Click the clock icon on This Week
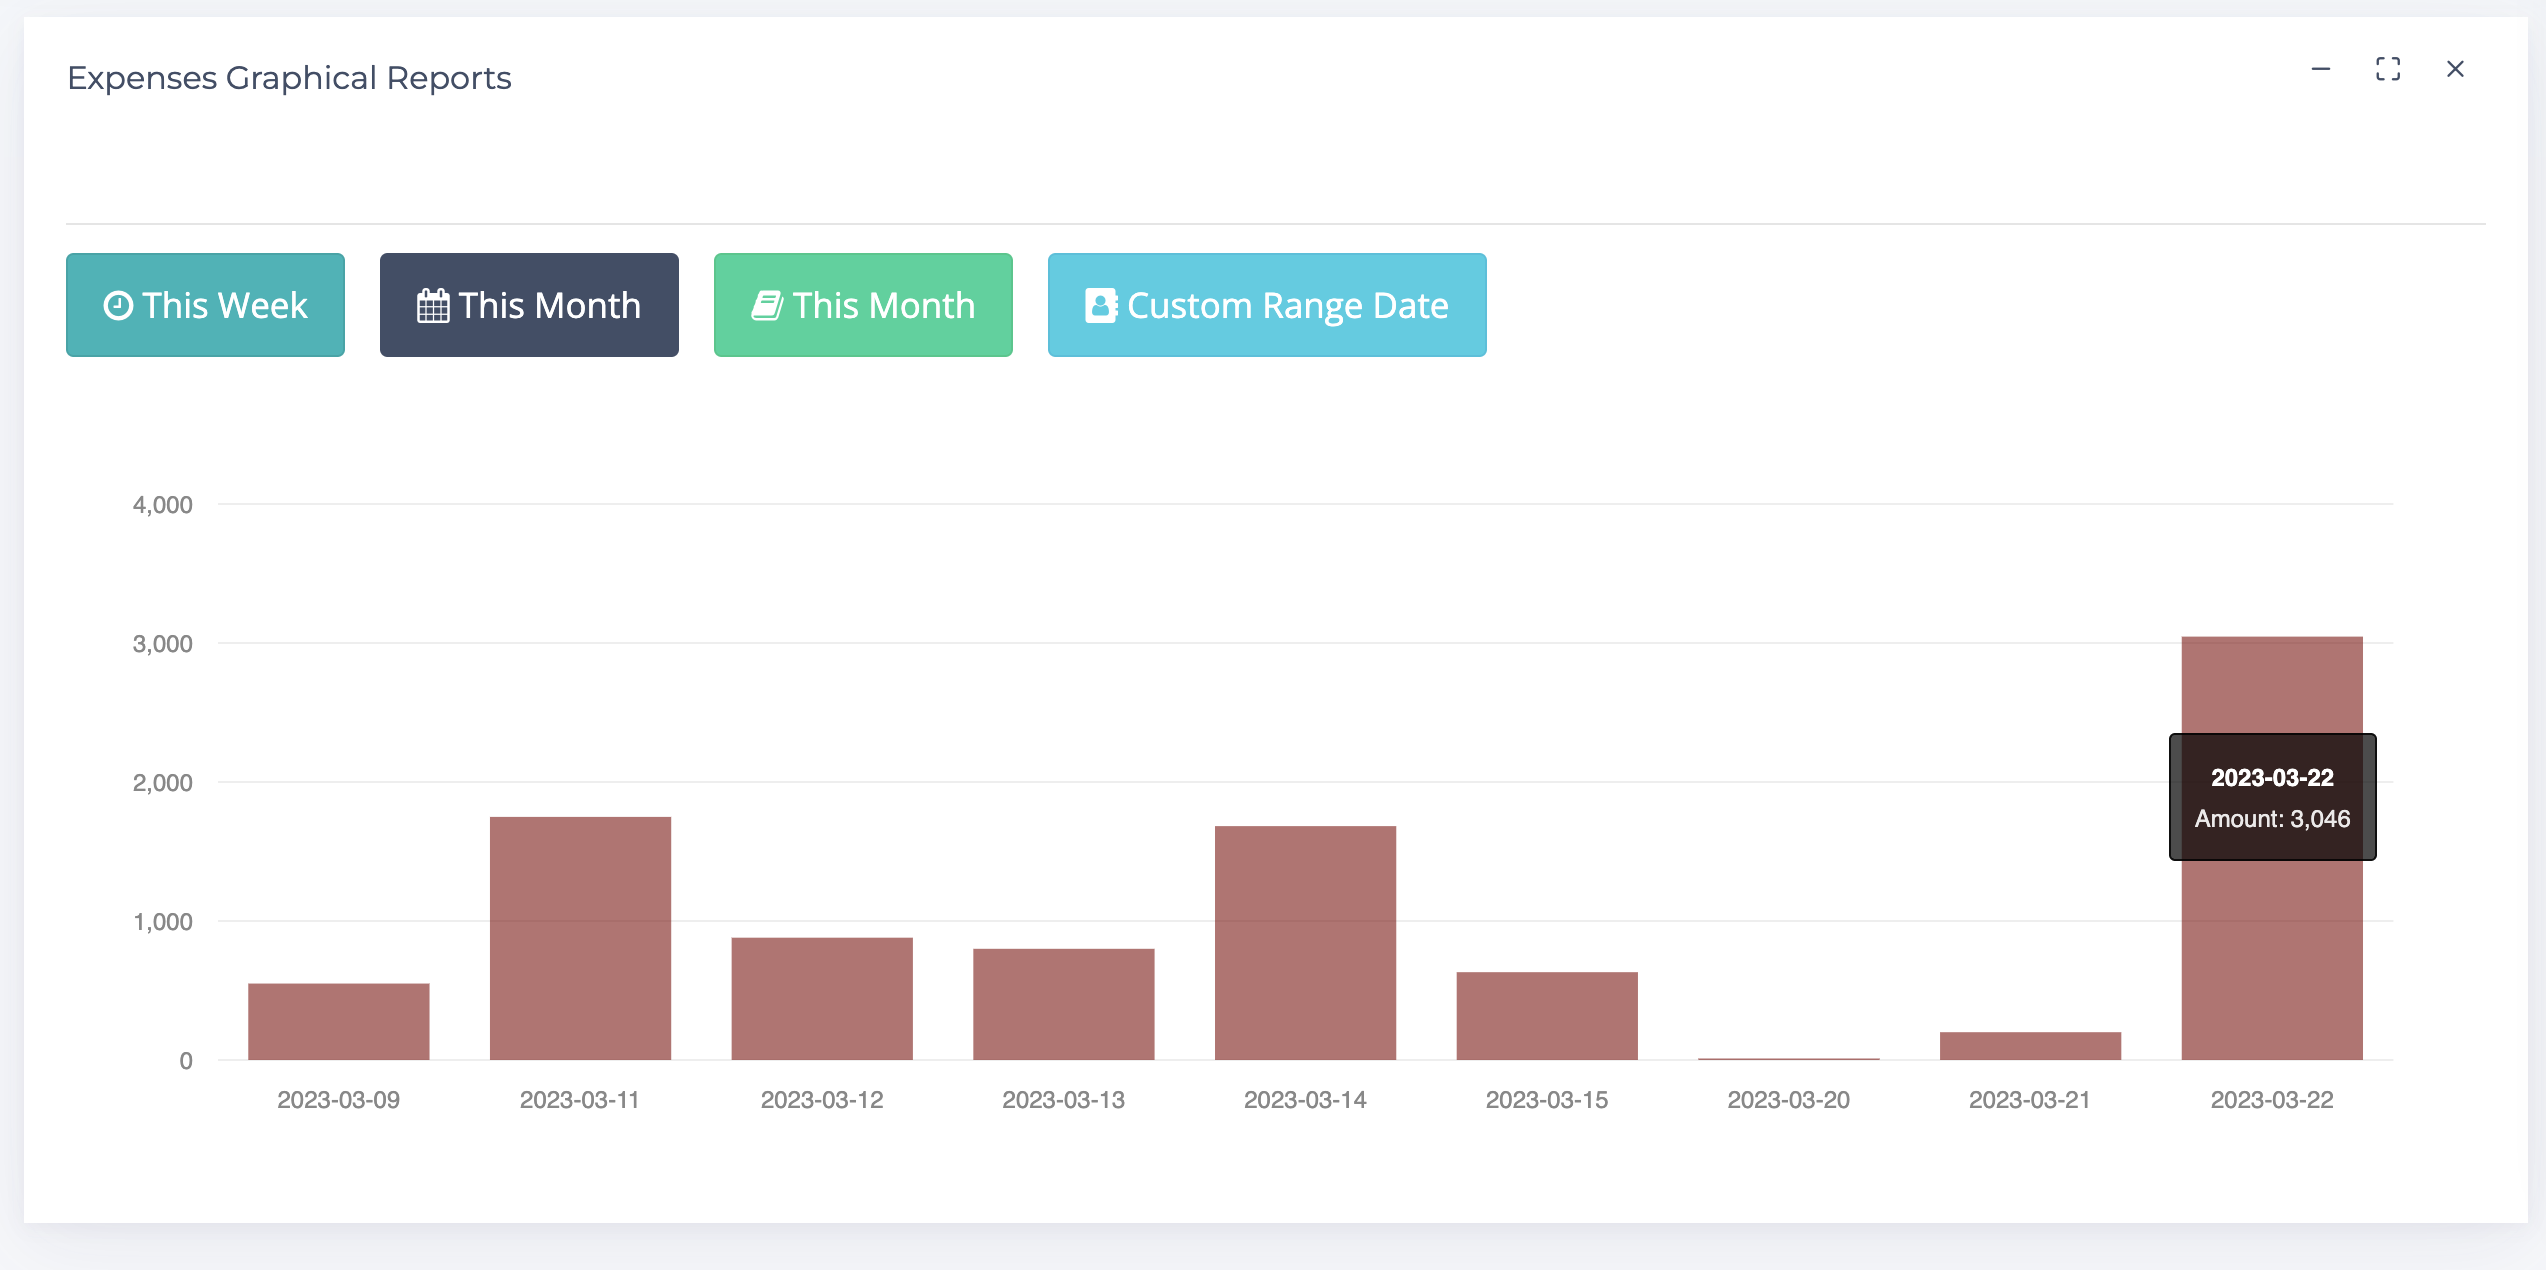Screen dimensions: 2546x1270 coord(118,306)
